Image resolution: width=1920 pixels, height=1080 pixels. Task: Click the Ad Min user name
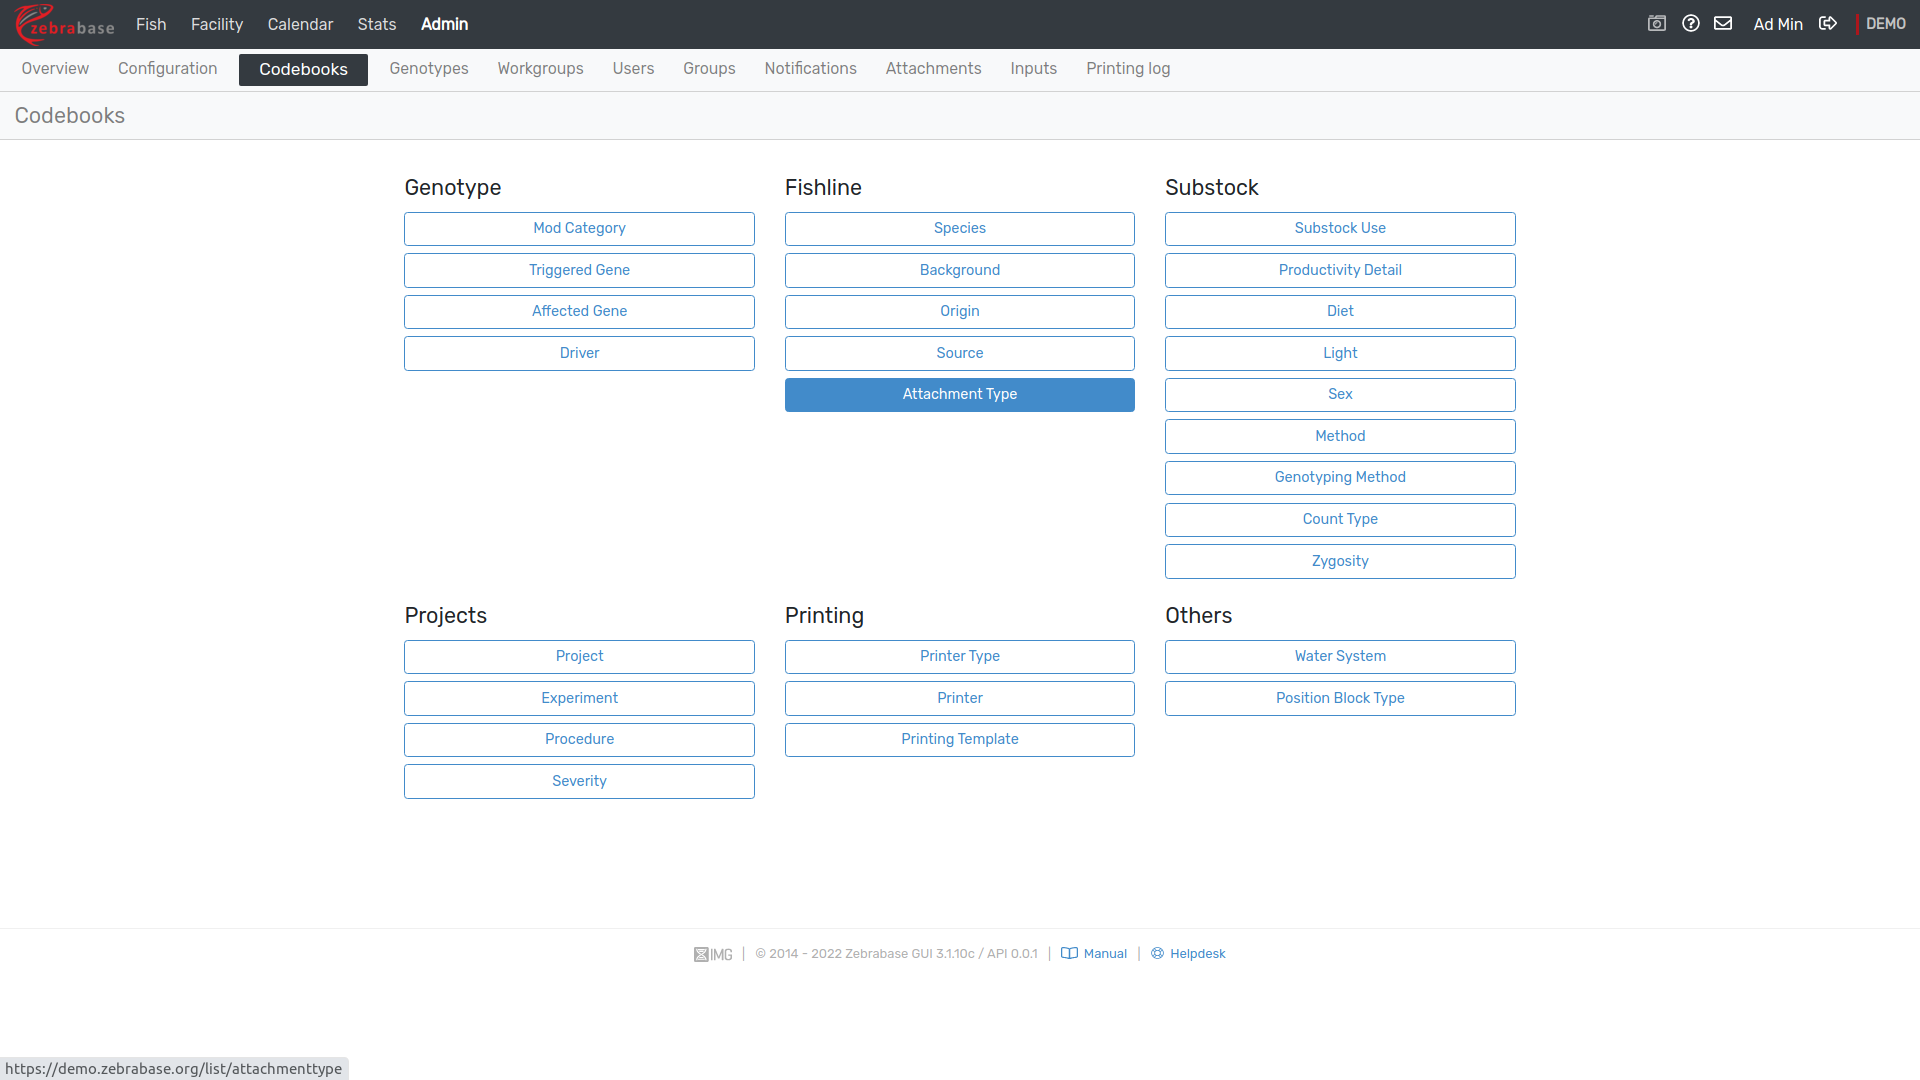[x=1778, y=24]
